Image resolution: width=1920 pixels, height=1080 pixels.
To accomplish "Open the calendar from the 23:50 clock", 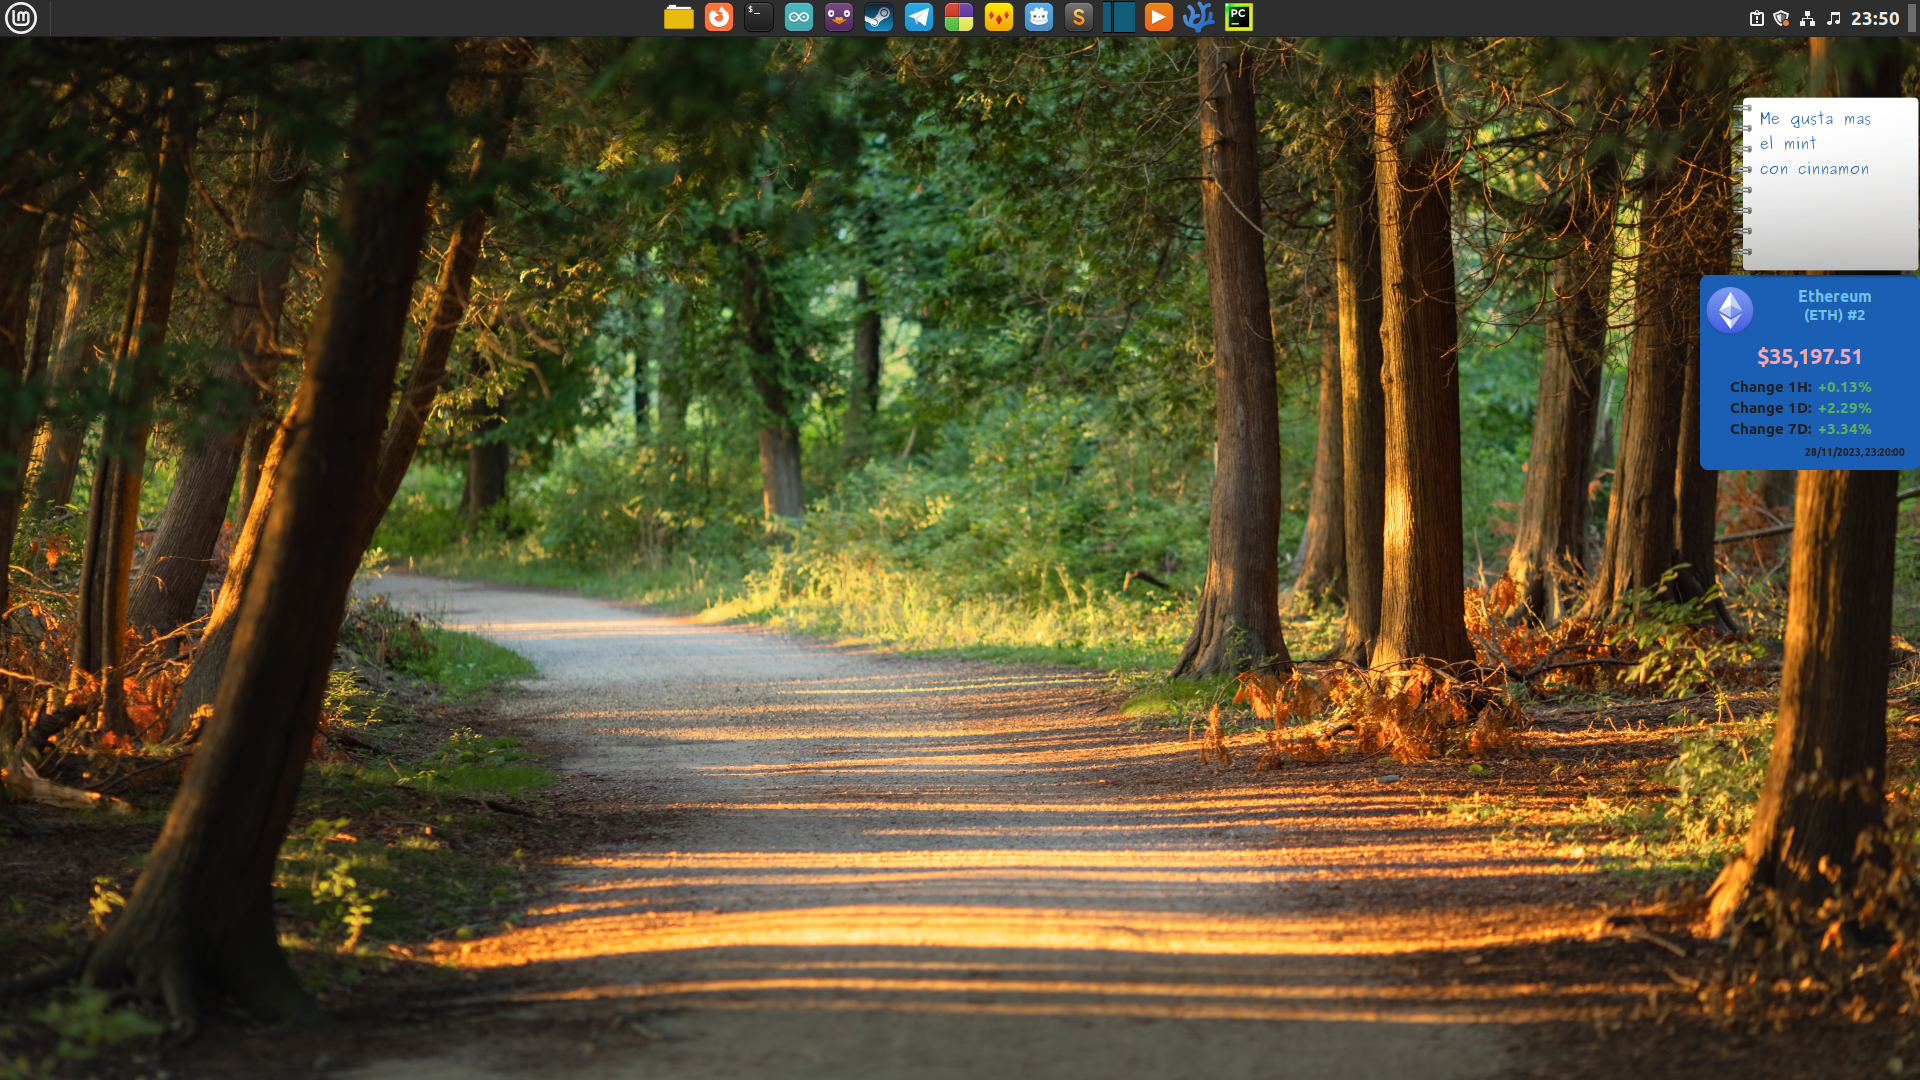I will click(x=1874, y=18).
